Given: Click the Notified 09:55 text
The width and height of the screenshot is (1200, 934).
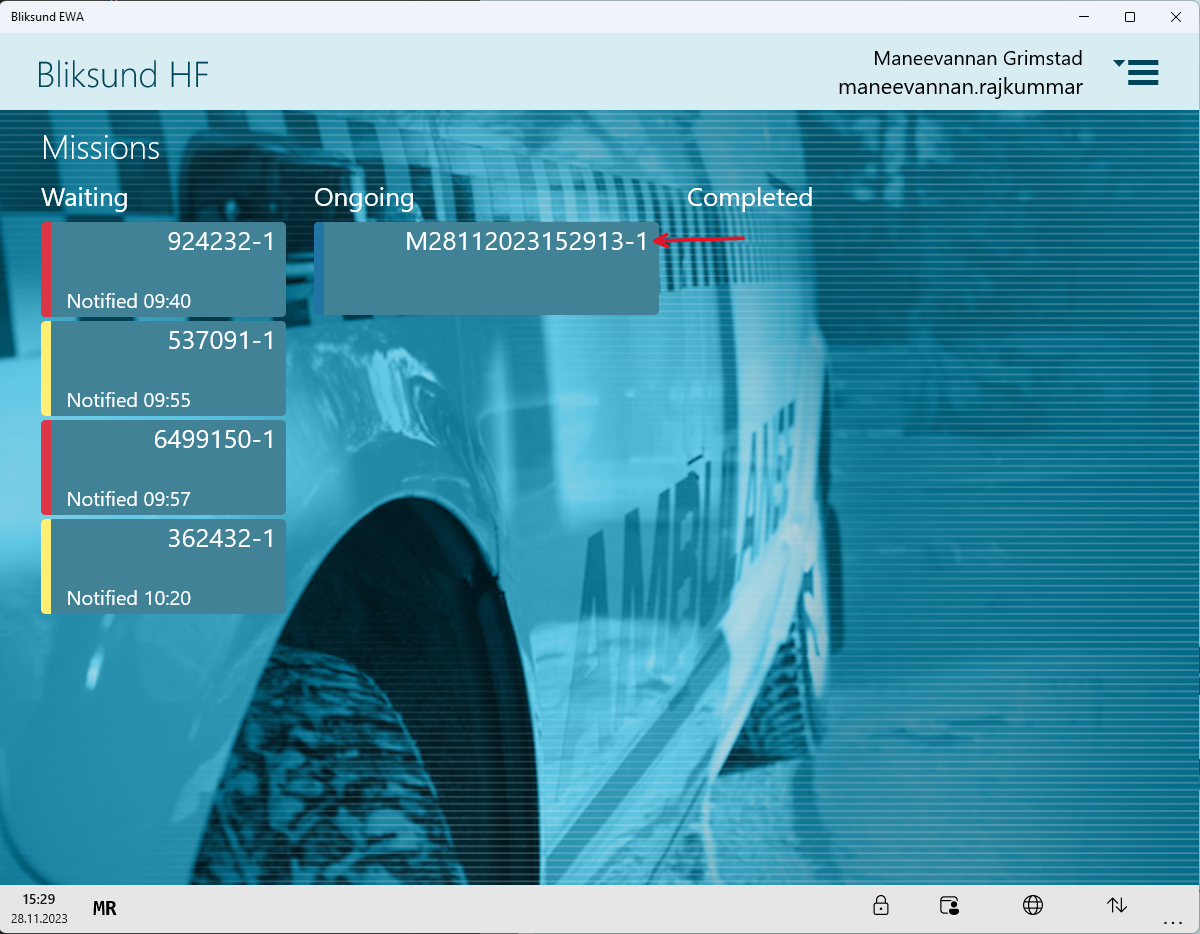Looking at the screenshot, I should 129,400.
